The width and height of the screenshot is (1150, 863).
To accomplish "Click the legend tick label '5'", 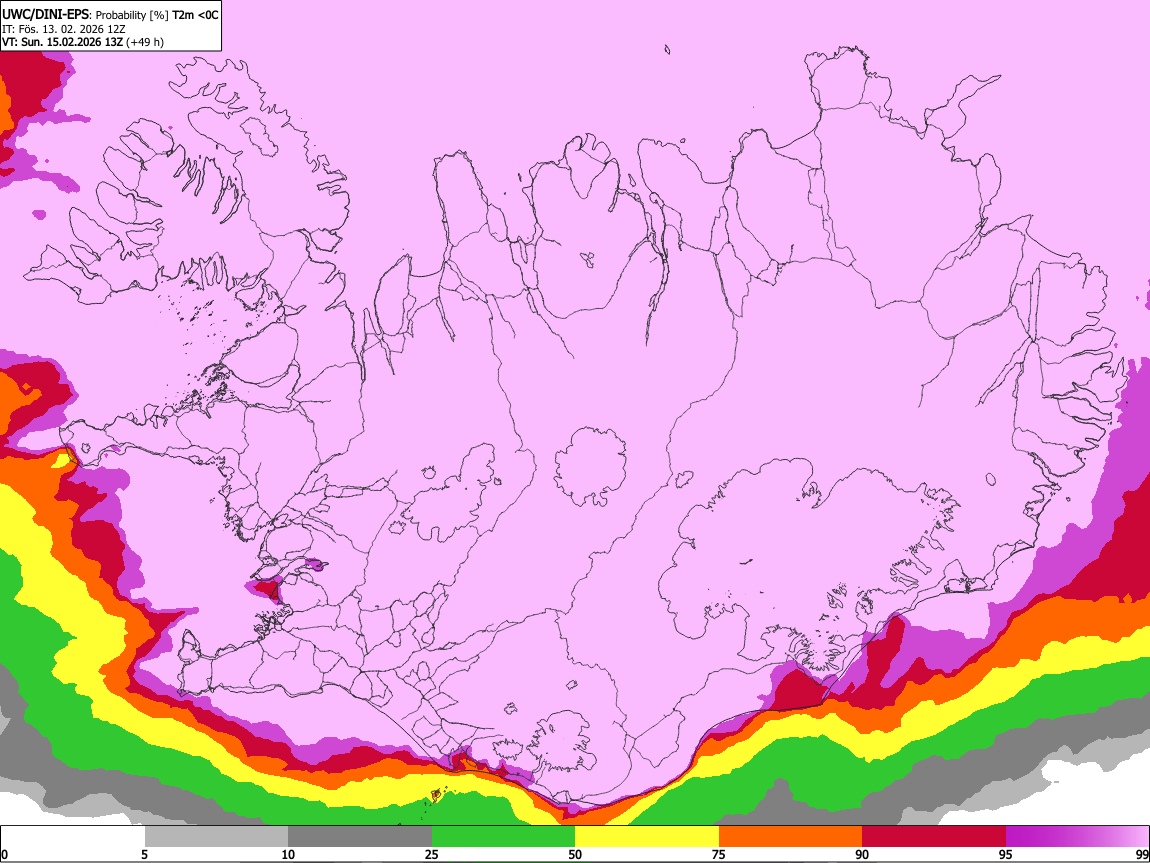I will pos(144,854).
